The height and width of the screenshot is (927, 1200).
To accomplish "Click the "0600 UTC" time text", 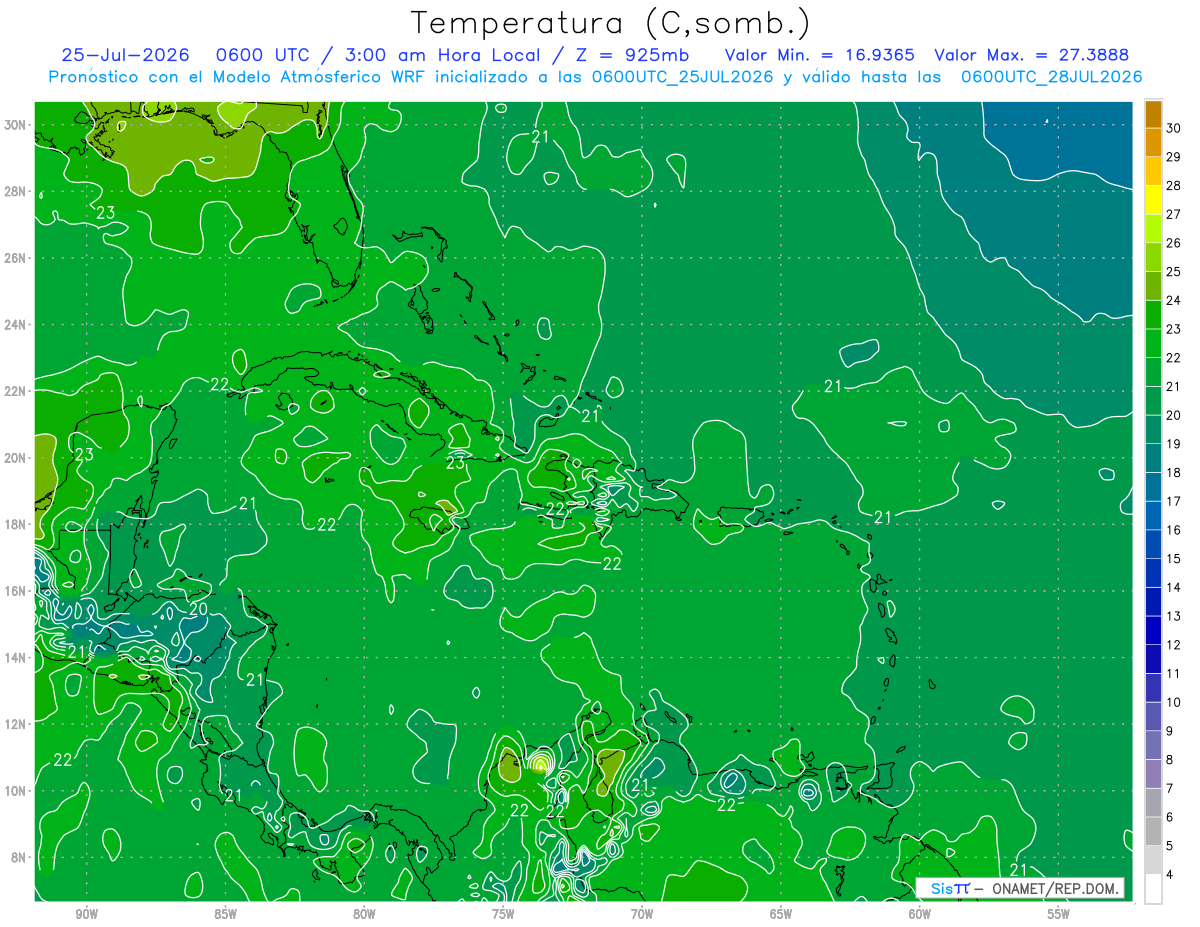I will [264, 56].
